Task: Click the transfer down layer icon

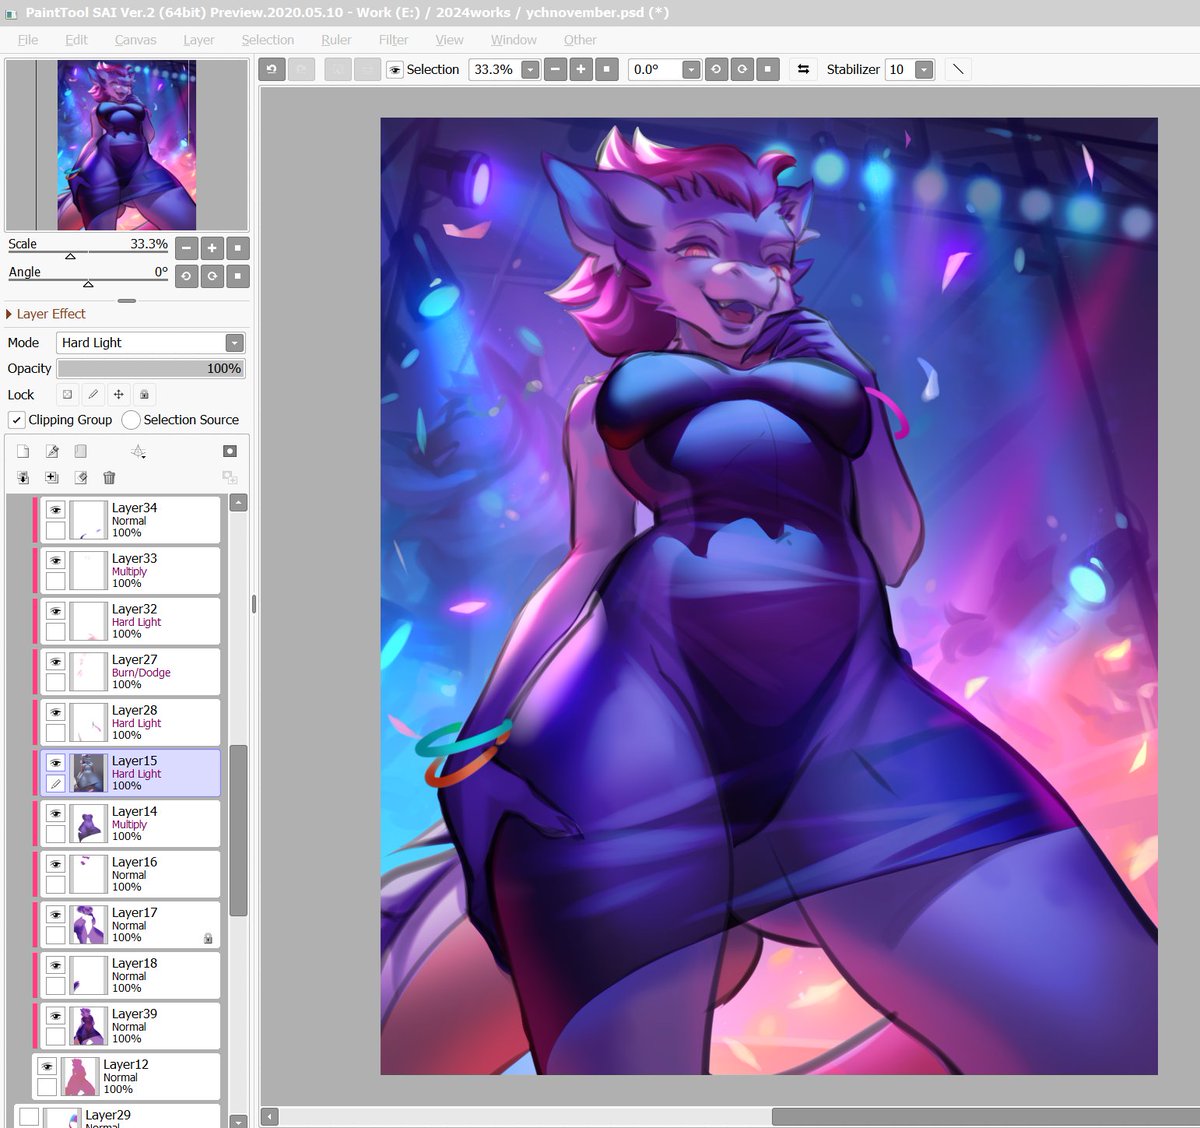Action: point(23,478)
